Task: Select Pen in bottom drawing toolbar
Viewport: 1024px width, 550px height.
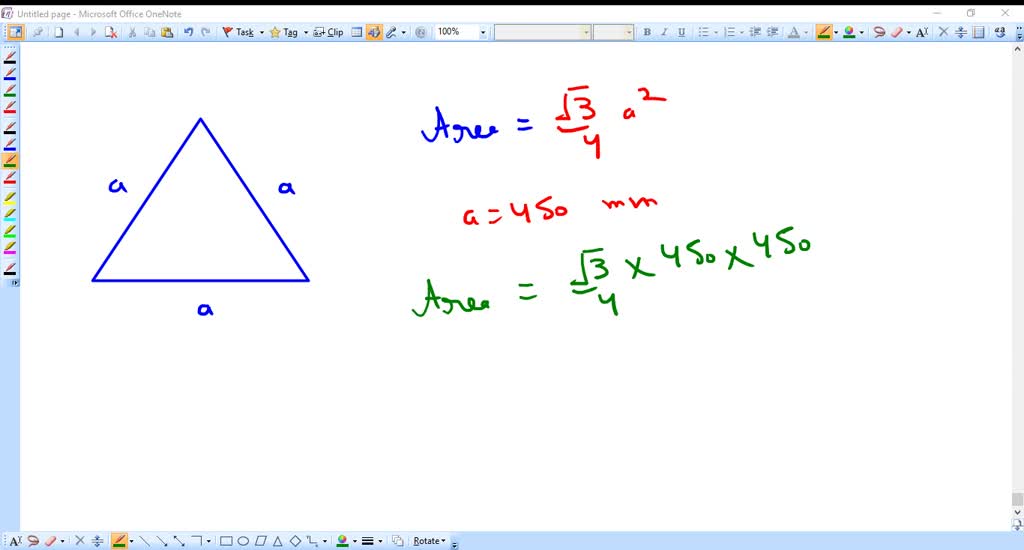Action: [119, 541]
